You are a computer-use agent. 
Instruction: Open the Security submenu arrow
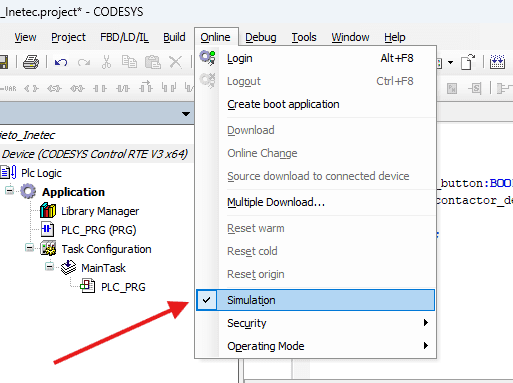426,323
